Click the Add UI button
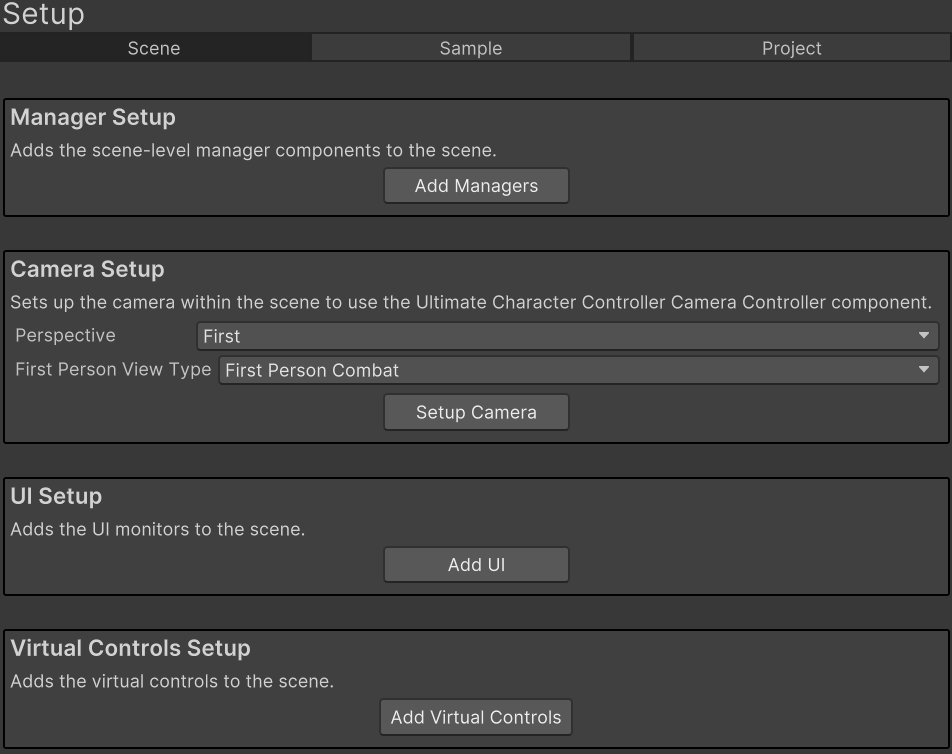This screenshot has width=952, height=754. click(476, 565)
